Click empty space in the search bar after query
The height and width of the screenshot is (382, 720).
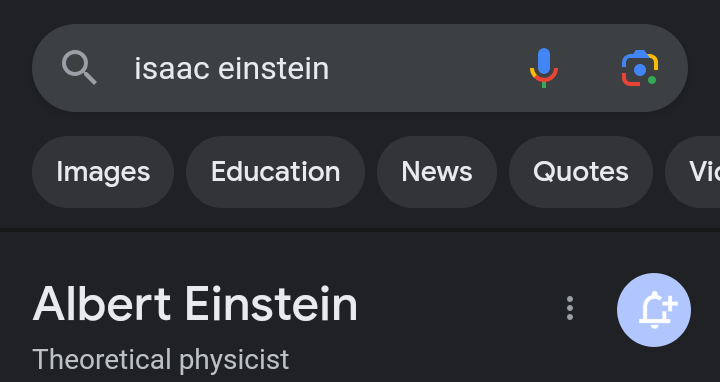(x=427, y=68)
